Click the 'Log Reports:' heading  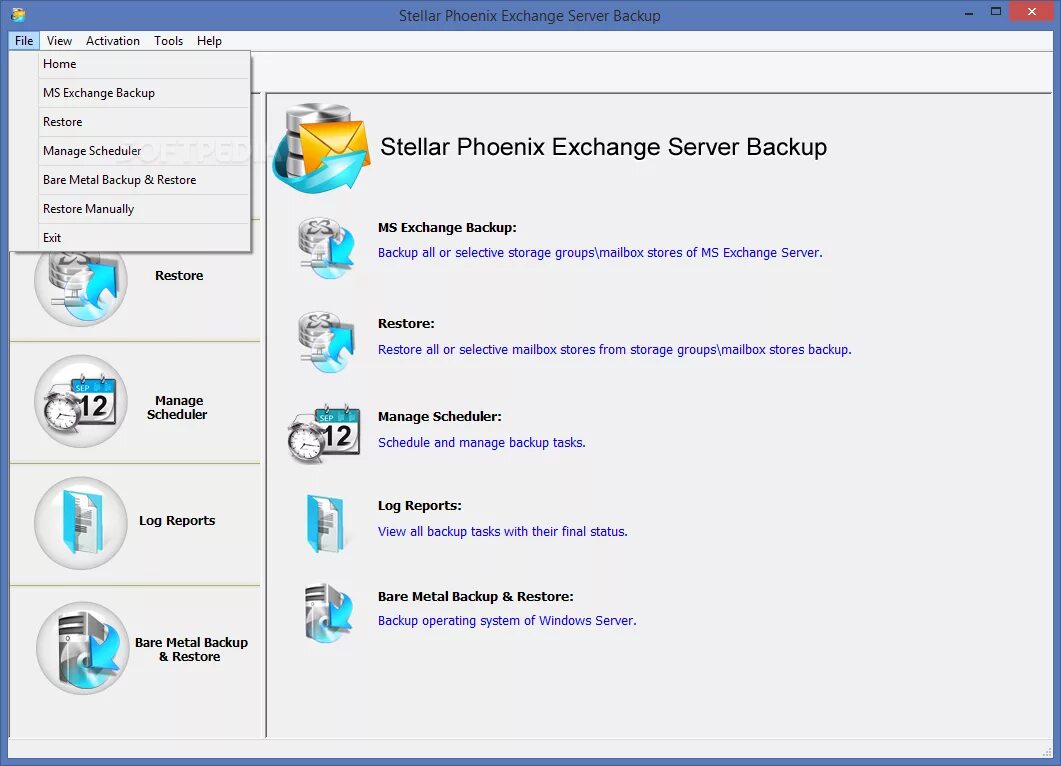click(x=420, y=505)
